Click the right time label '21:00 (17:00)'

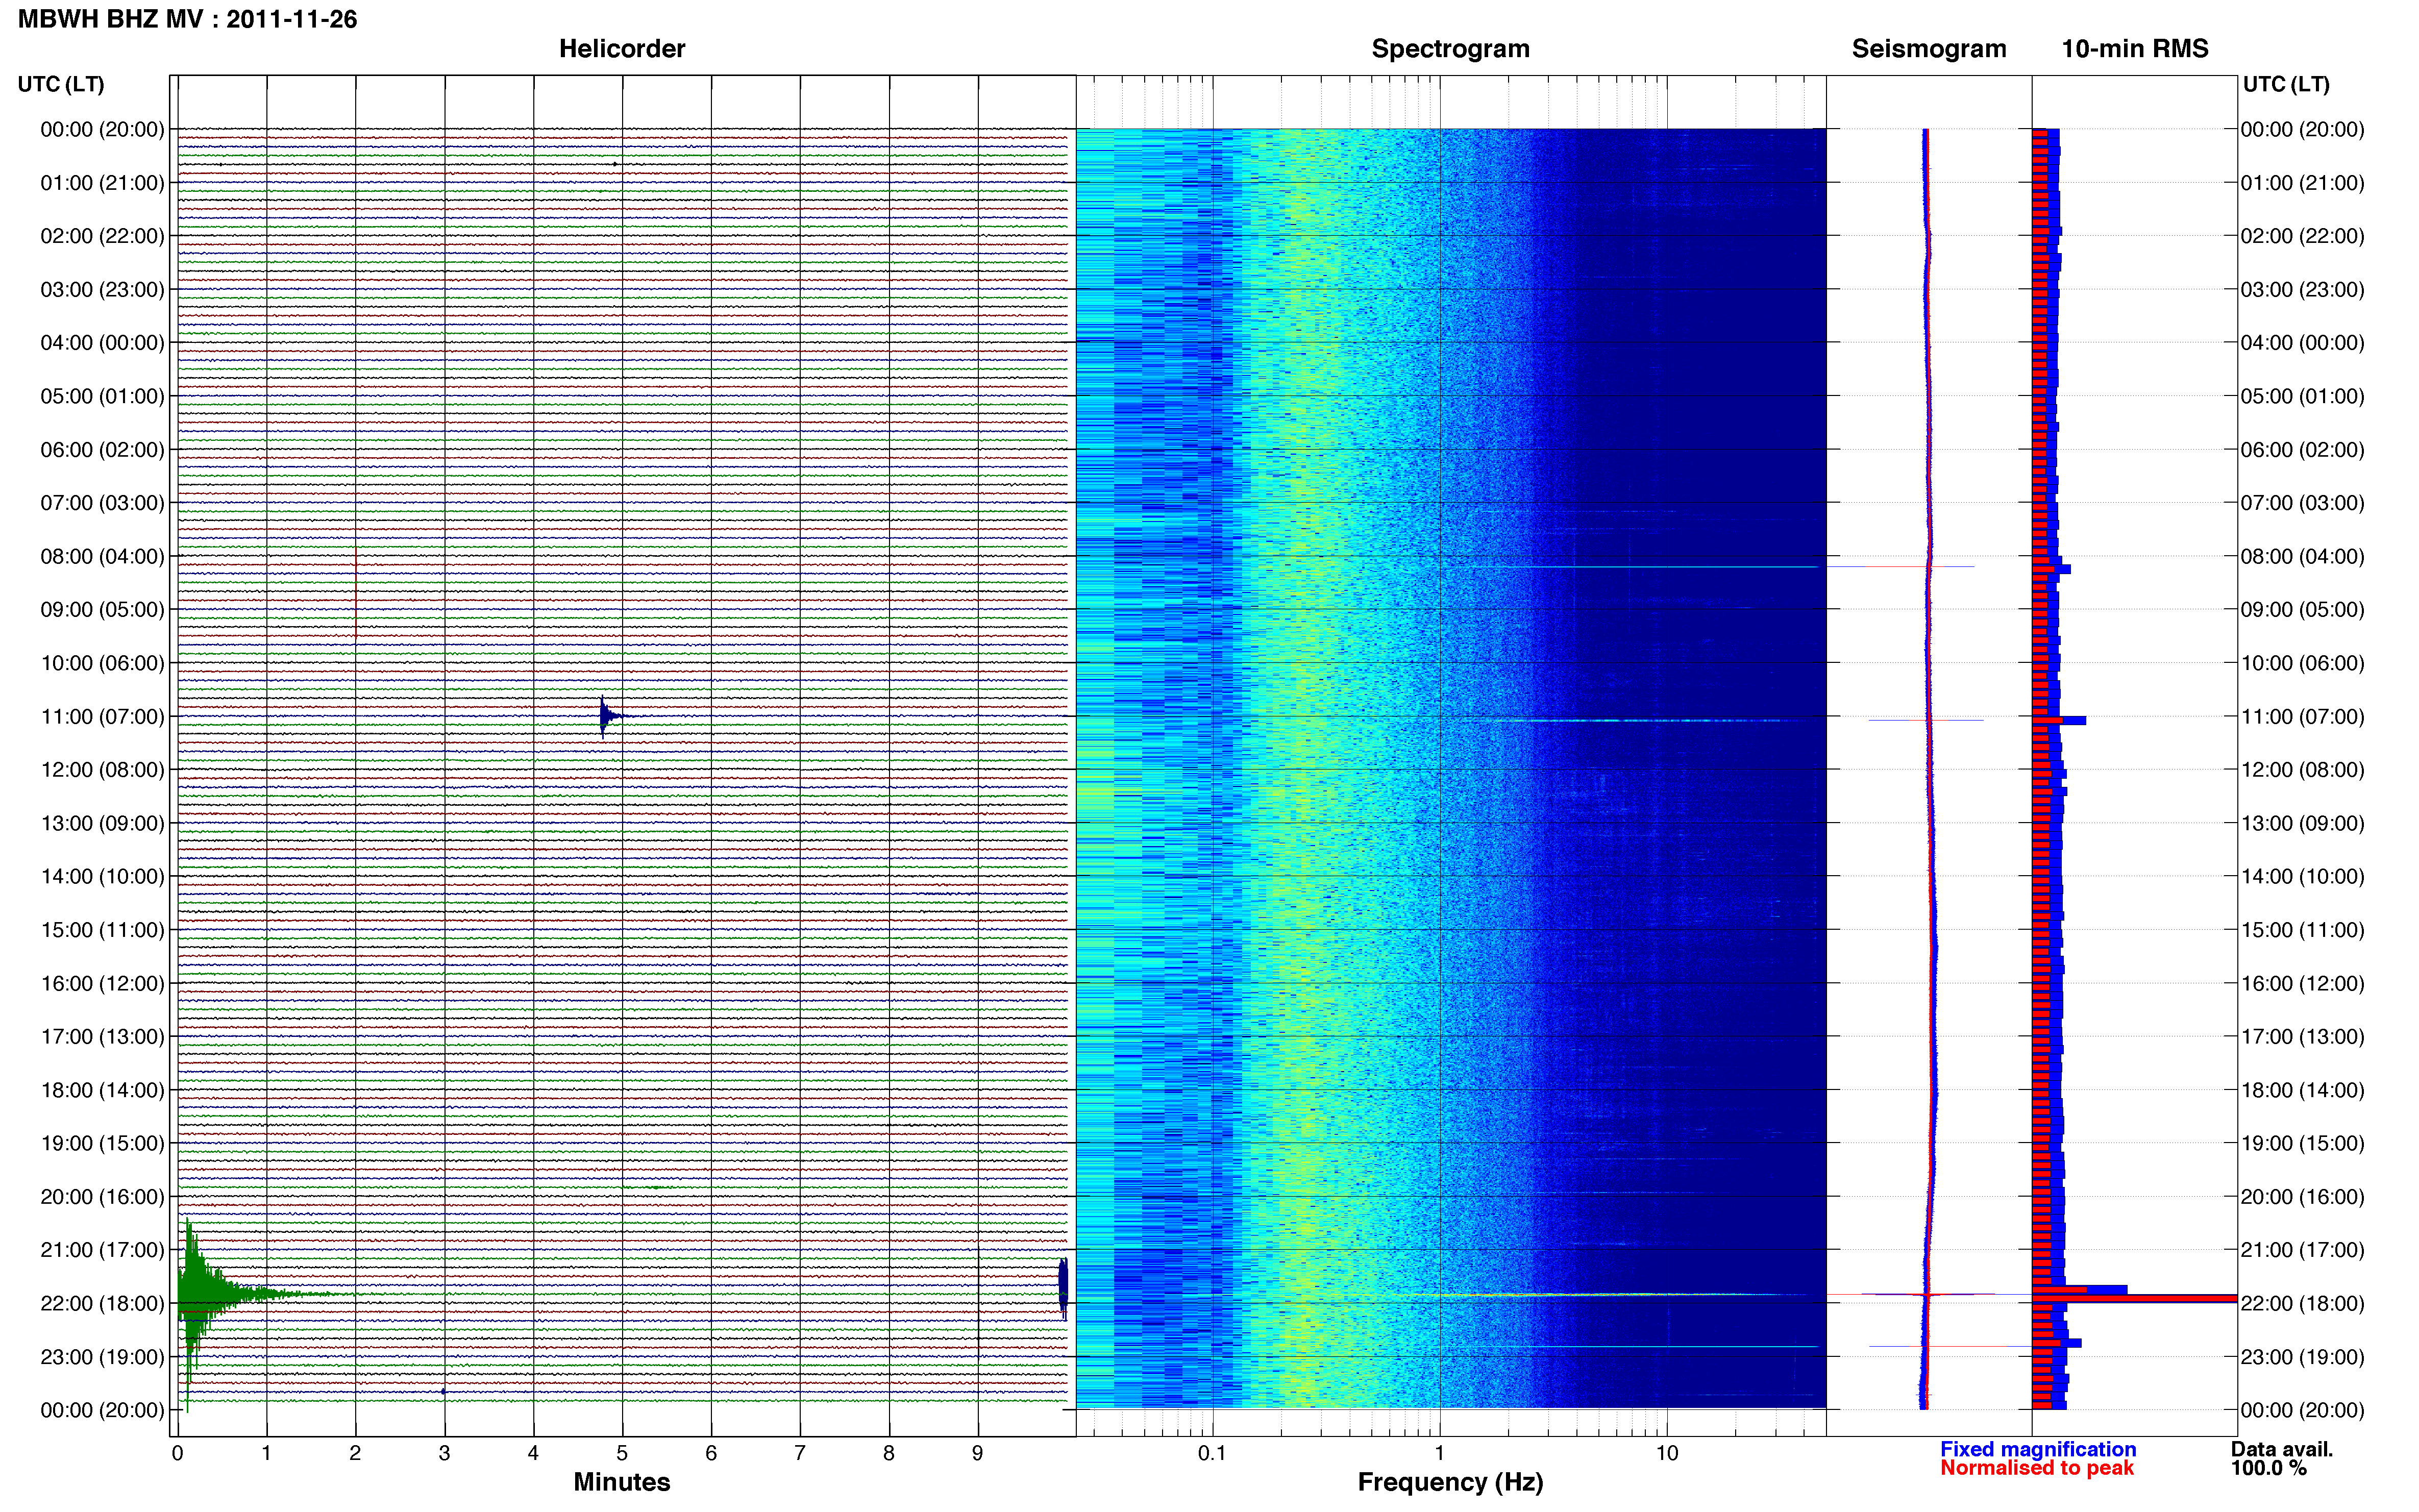(2302, 1250)
